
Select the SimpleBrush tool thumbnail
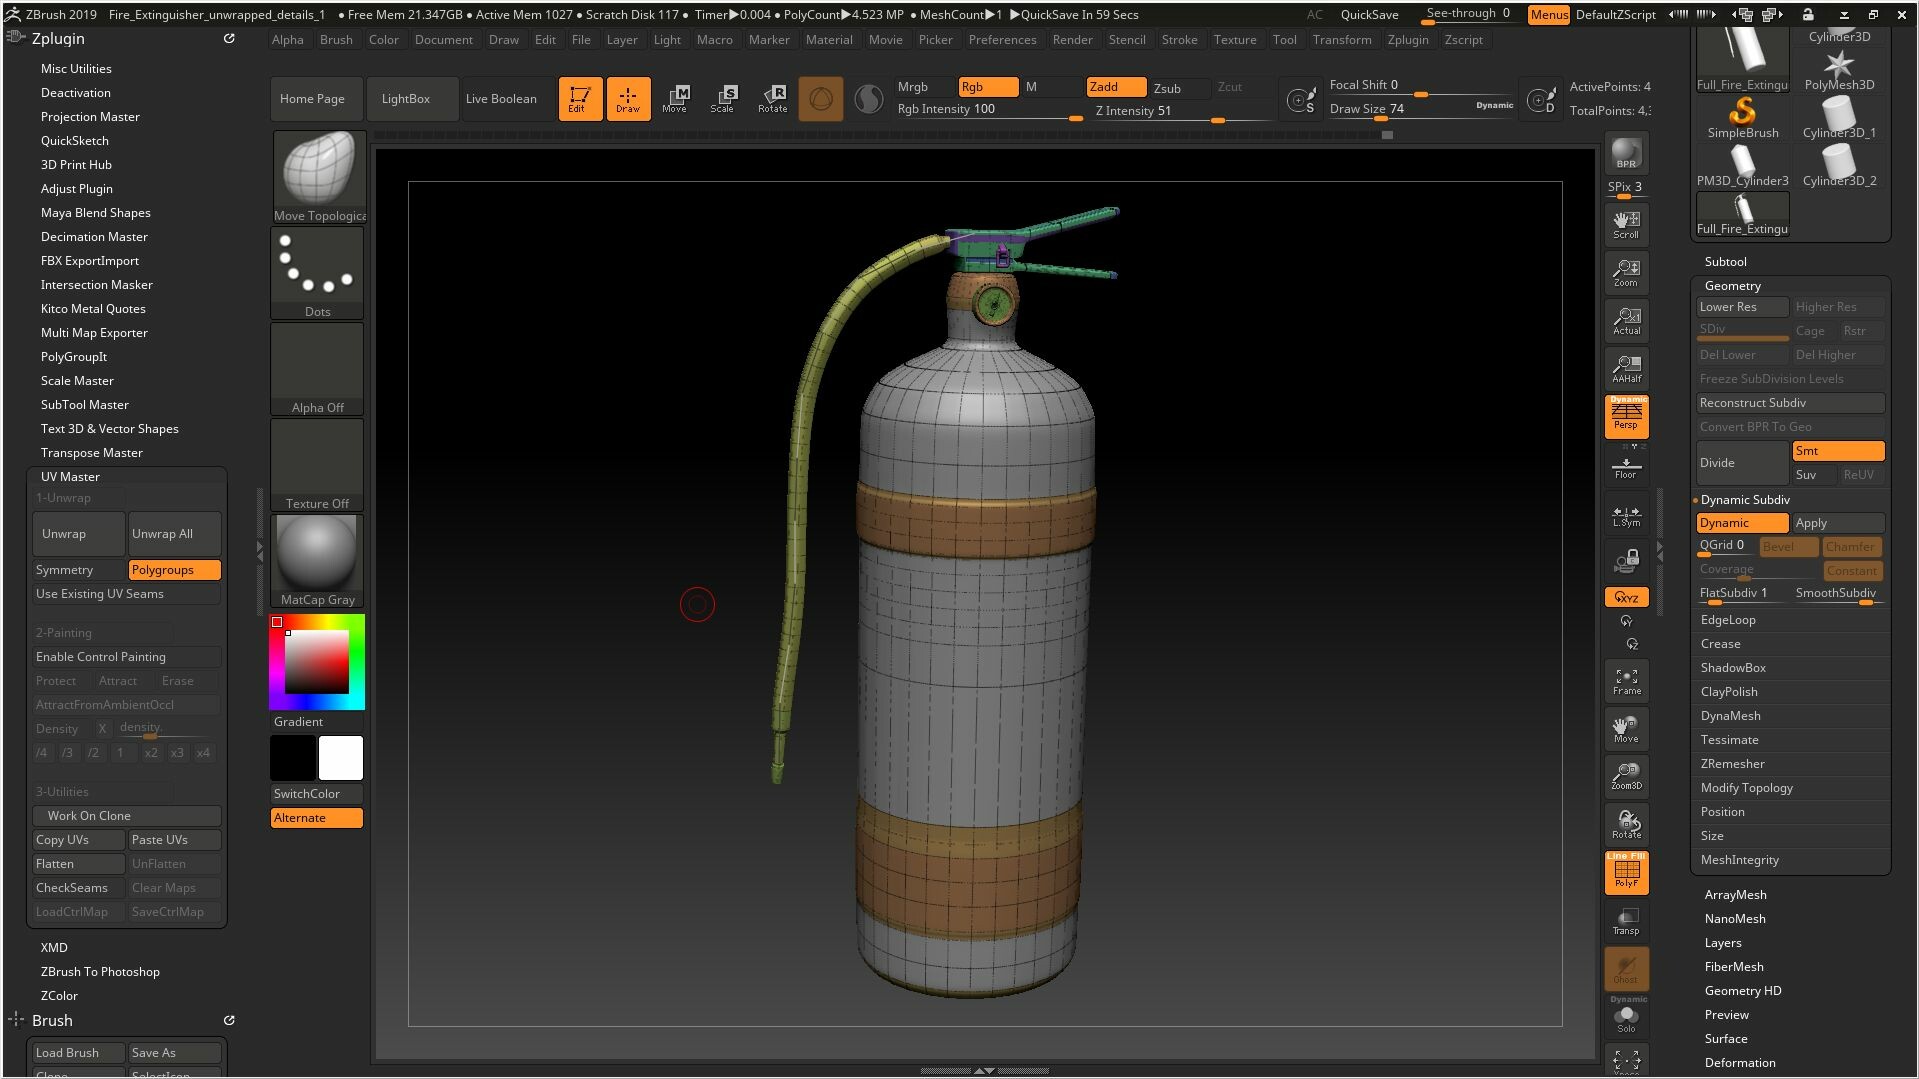click(x=1742, y=118)
